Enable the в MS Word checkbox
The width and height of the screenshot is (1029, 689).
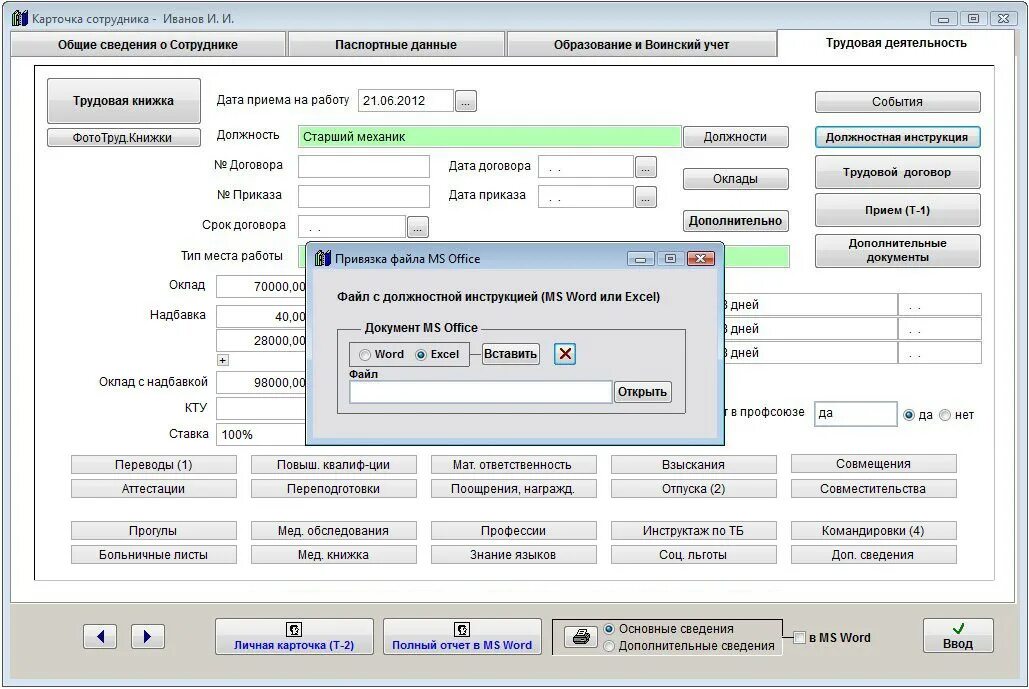coord(797,637)
